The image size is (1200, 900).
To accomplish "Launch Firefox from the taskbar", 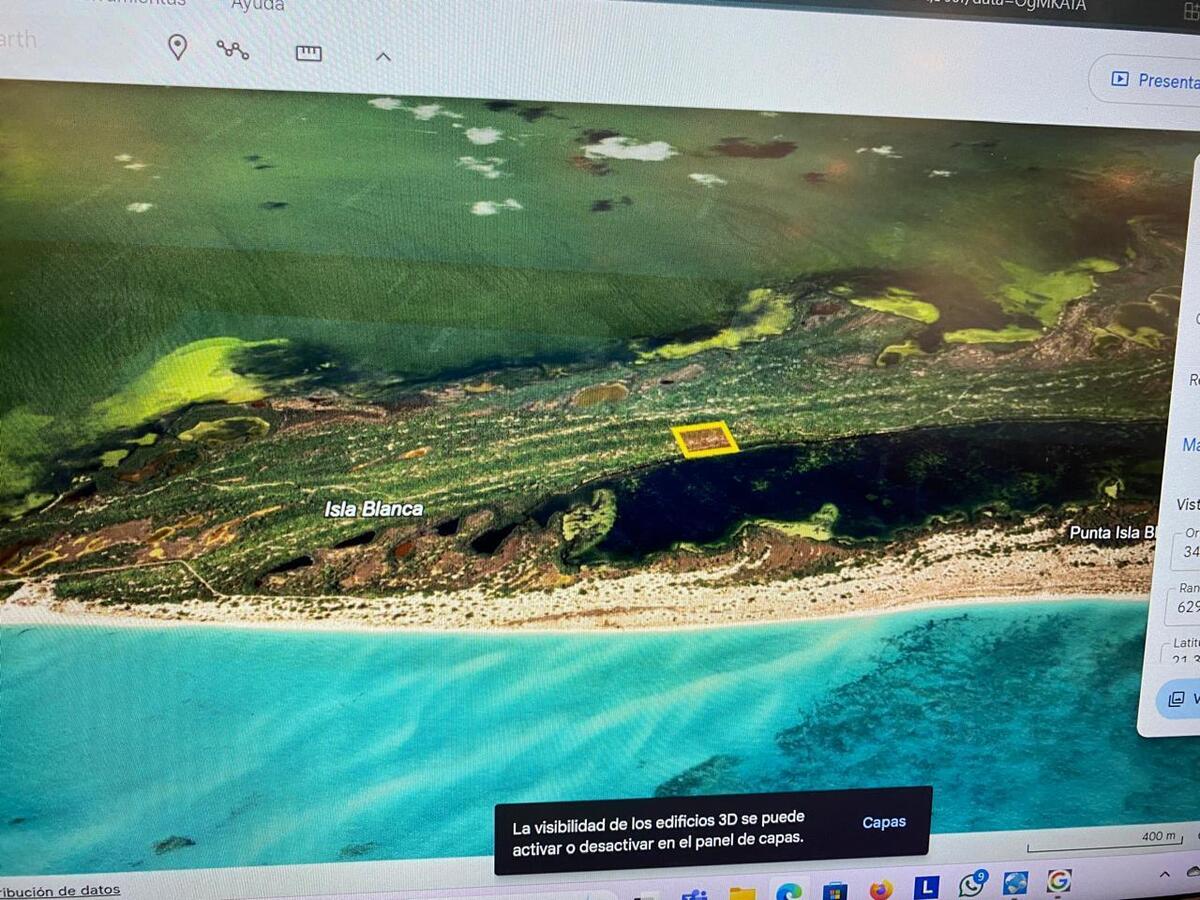I will click(x=880, y=889).
